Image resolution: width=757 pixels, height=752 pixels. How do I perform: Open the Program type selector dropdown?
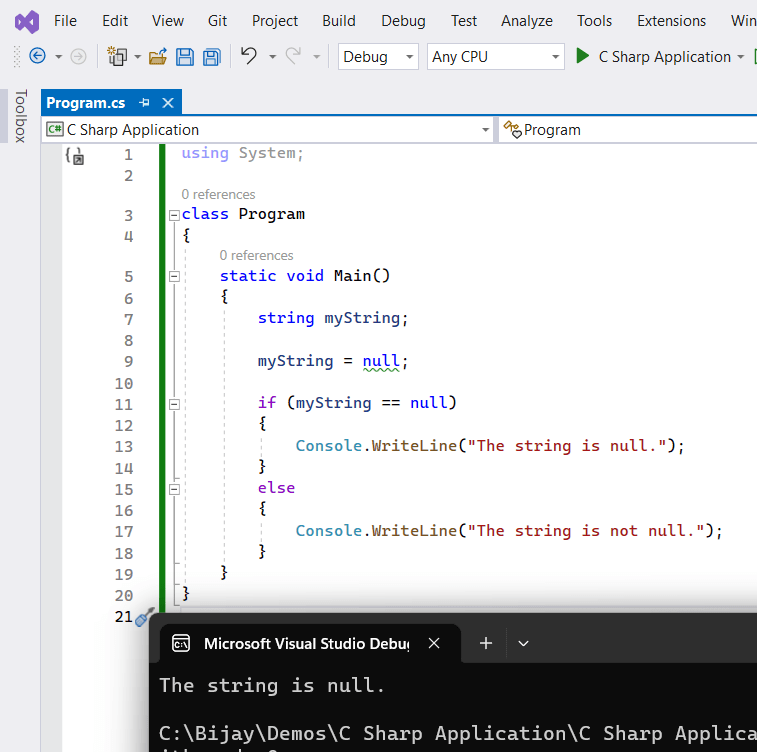[627, 130]
